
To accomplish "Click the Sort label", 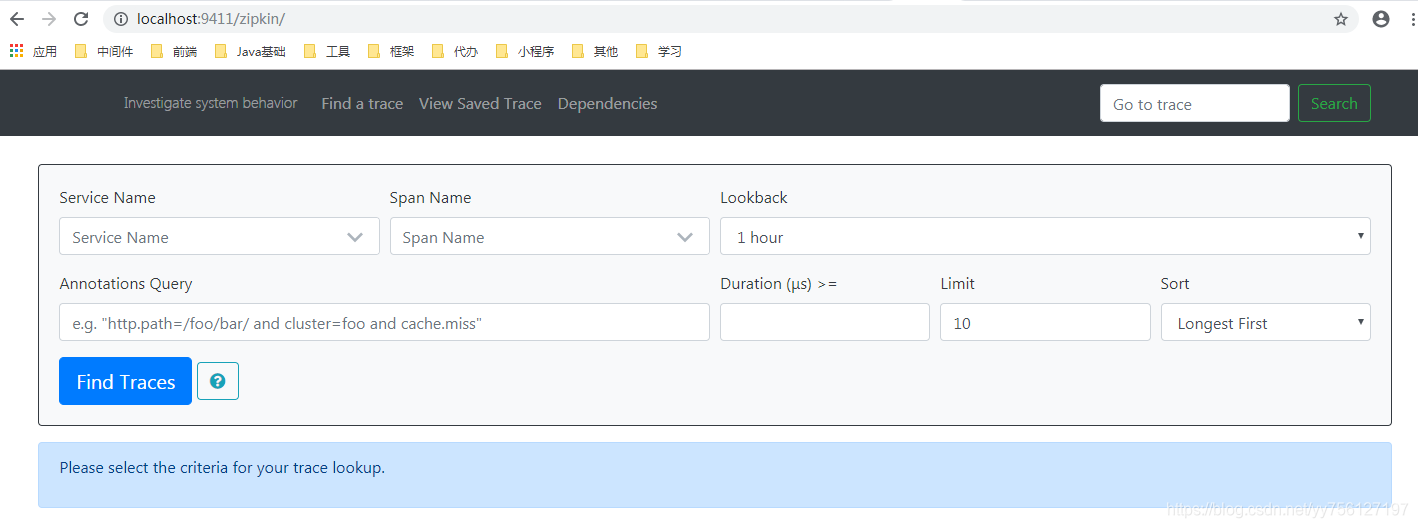I will (x=1175, y=283).
